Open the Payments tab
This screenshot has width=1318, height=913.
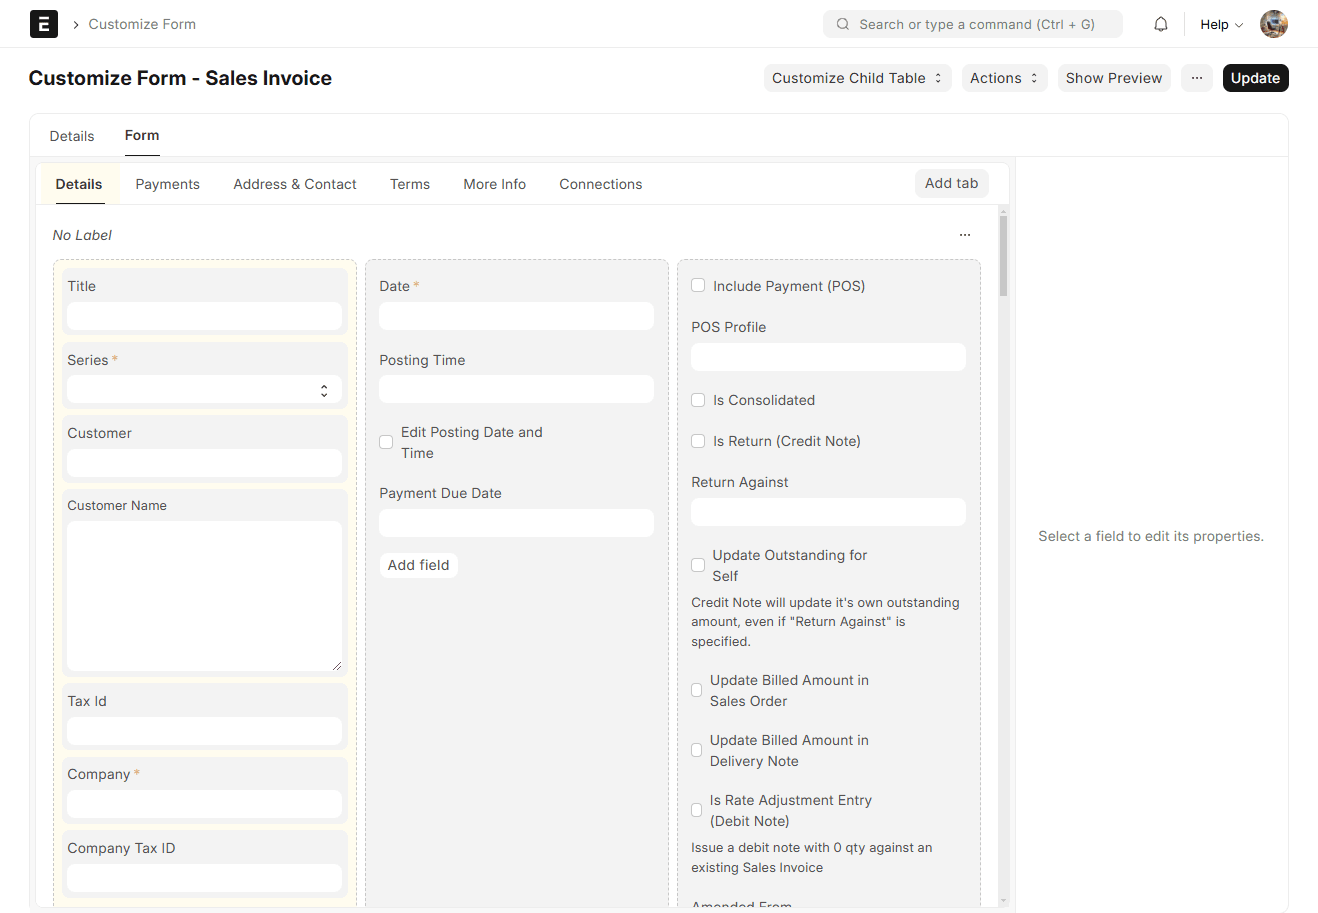(x=168, y=184)
